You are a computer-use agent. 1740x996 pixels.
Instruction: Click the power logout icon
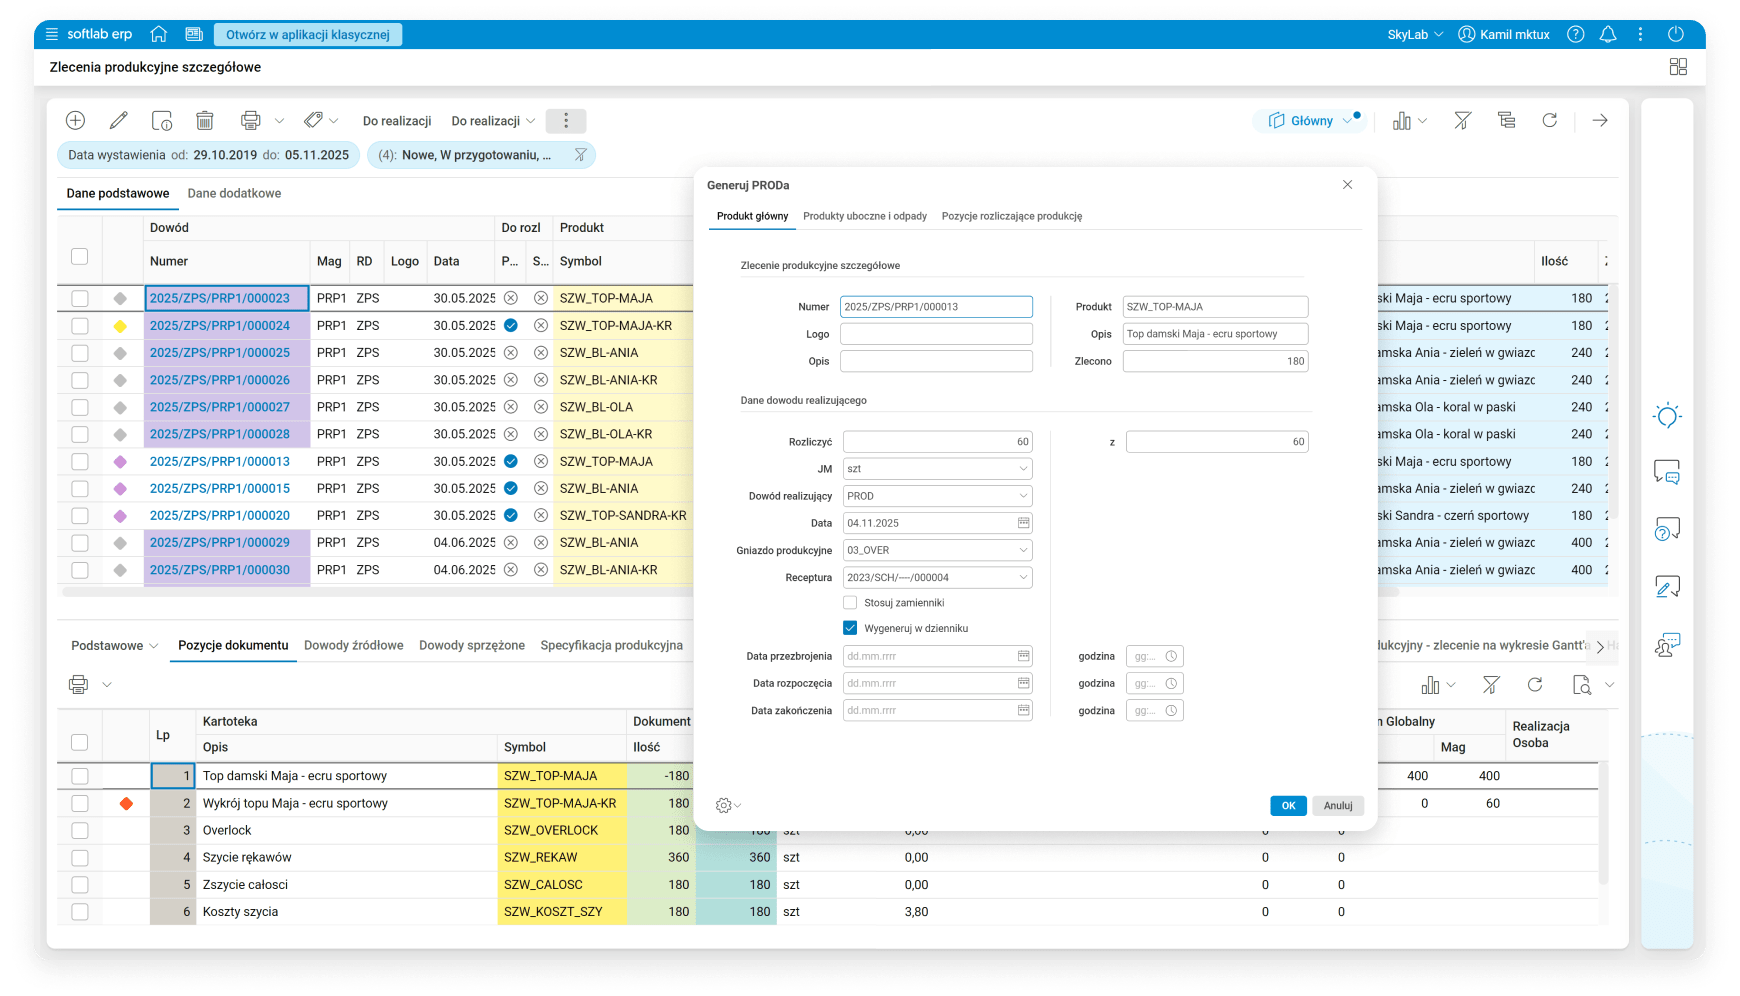click(x=1676, y=34)
